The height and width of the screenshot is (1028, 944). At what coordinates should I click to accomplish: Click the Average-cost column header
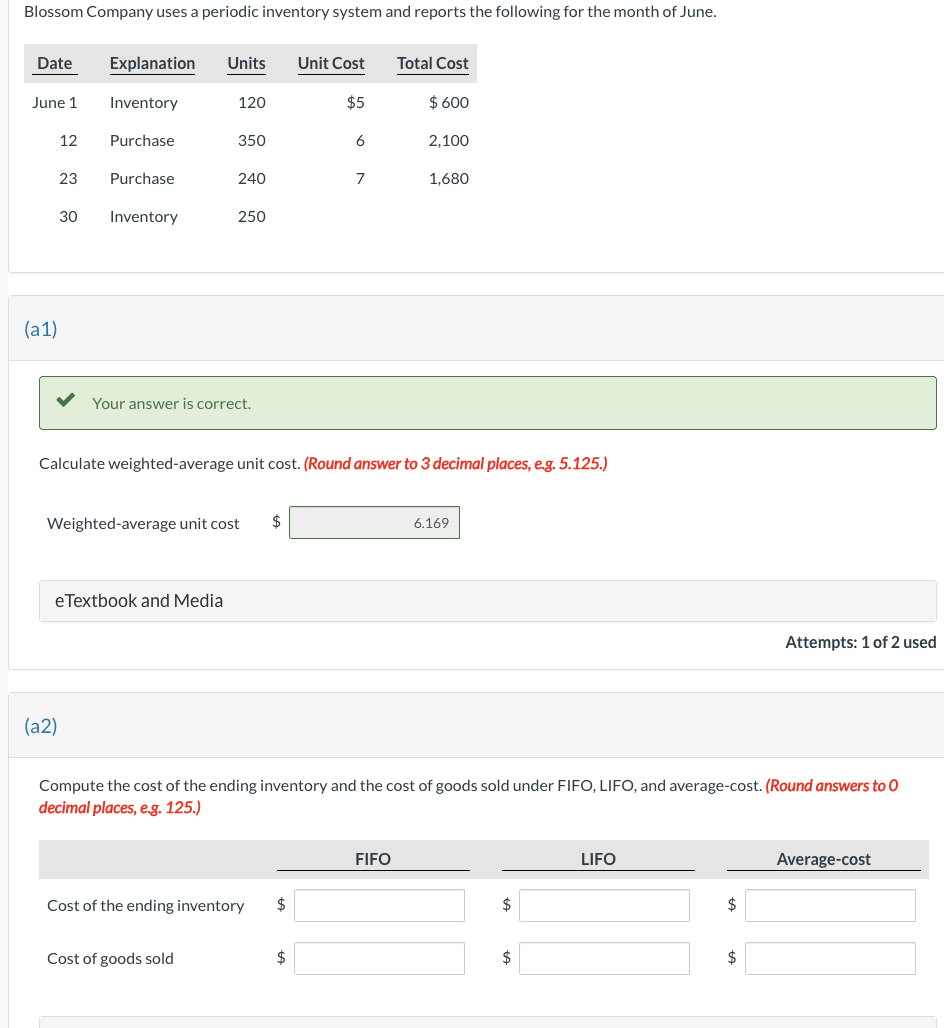click(x=825, y=859)
